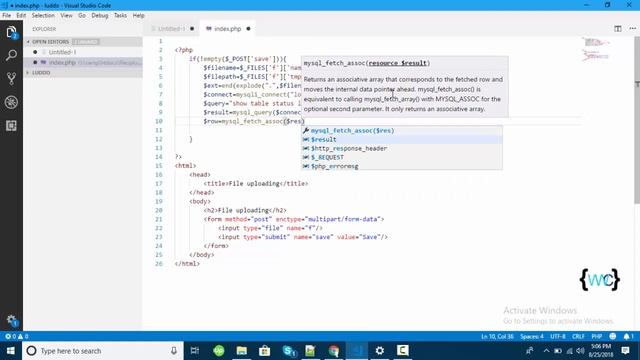The height and width of the screenshot is (360, 640).
Task: Click the Ln 10, Col 36 indicator
Action: pos(497,336)
